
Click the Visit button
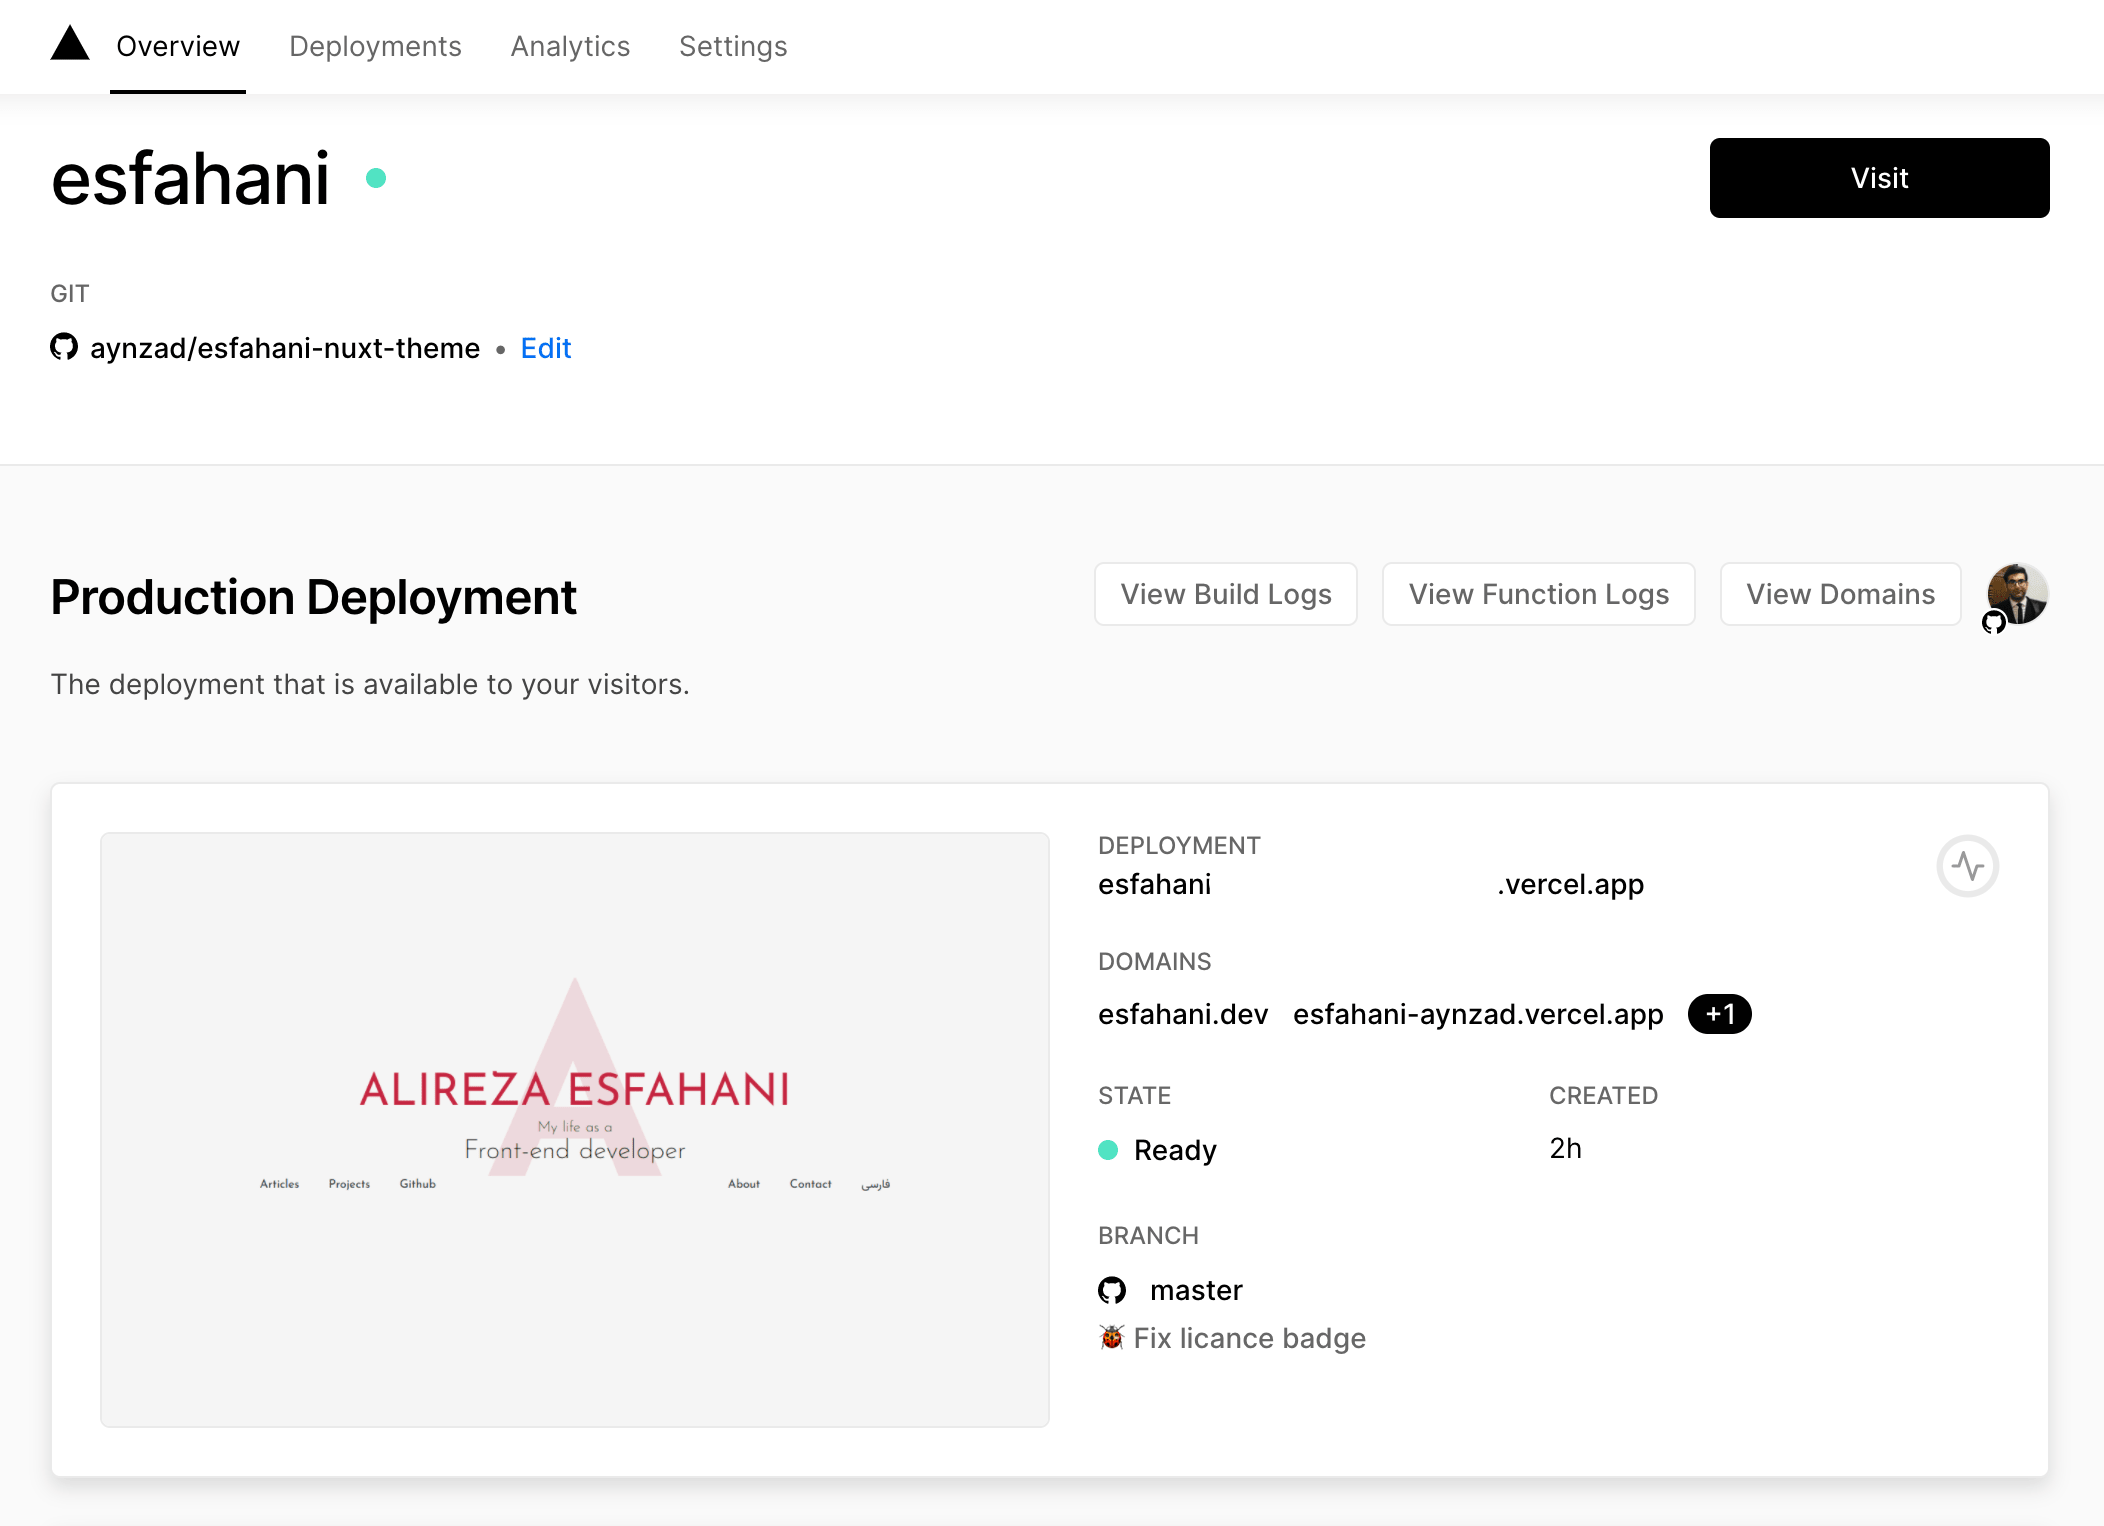[x=1879, y=176]
